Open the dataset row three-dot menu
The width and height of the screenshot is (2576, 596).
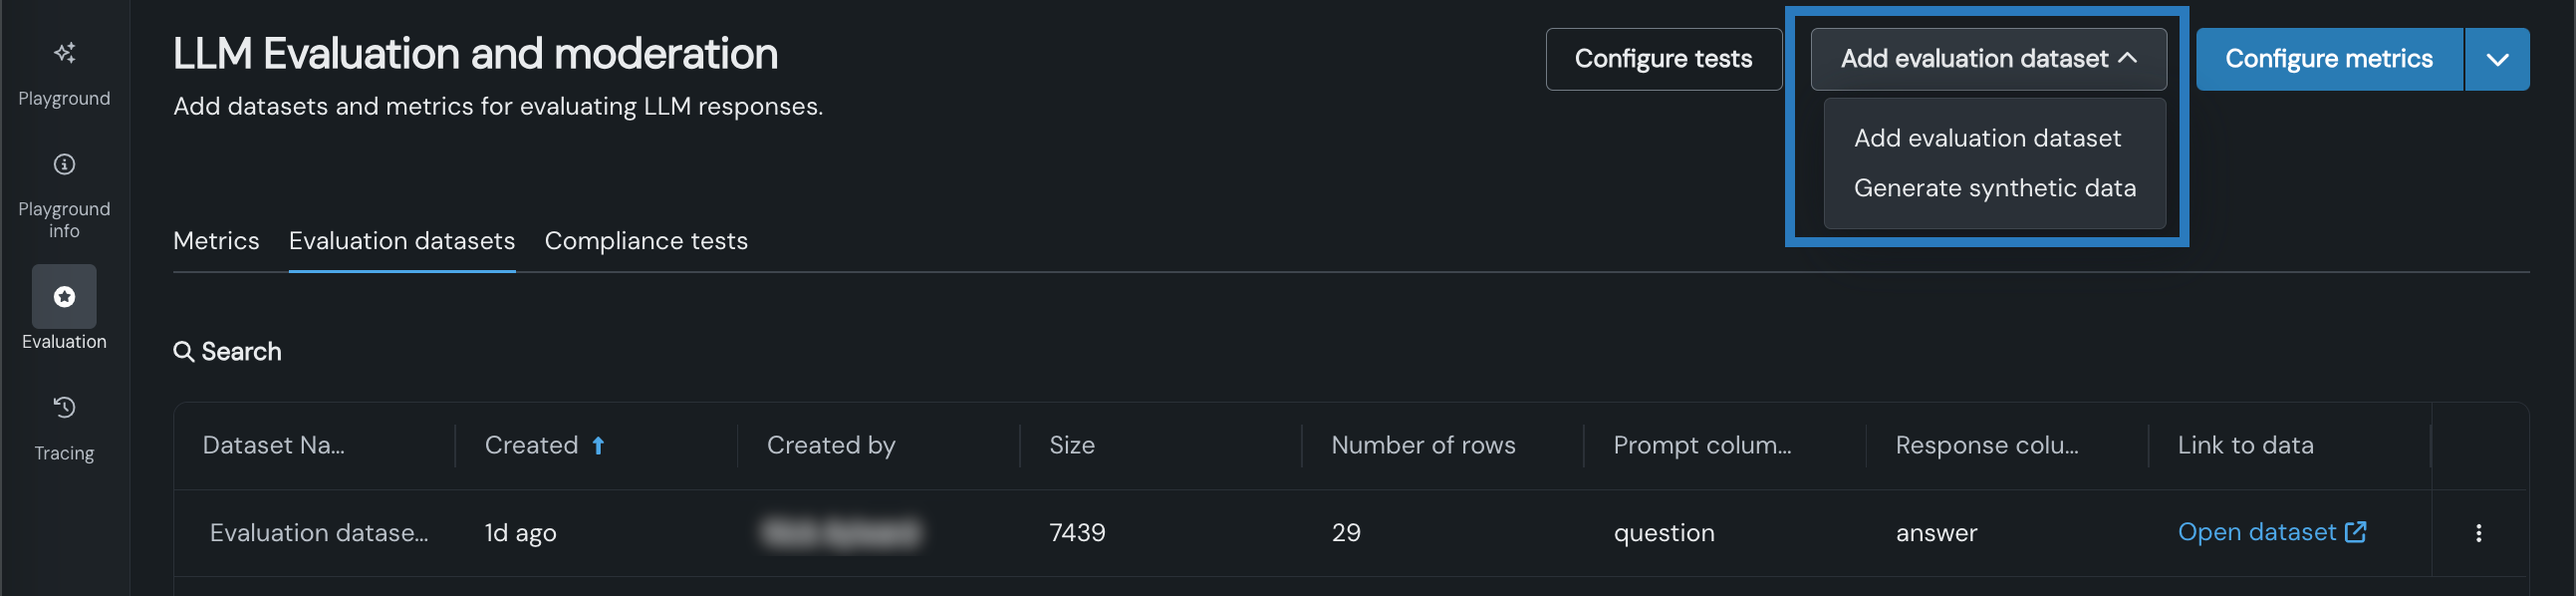click(x=2478, y=533)
